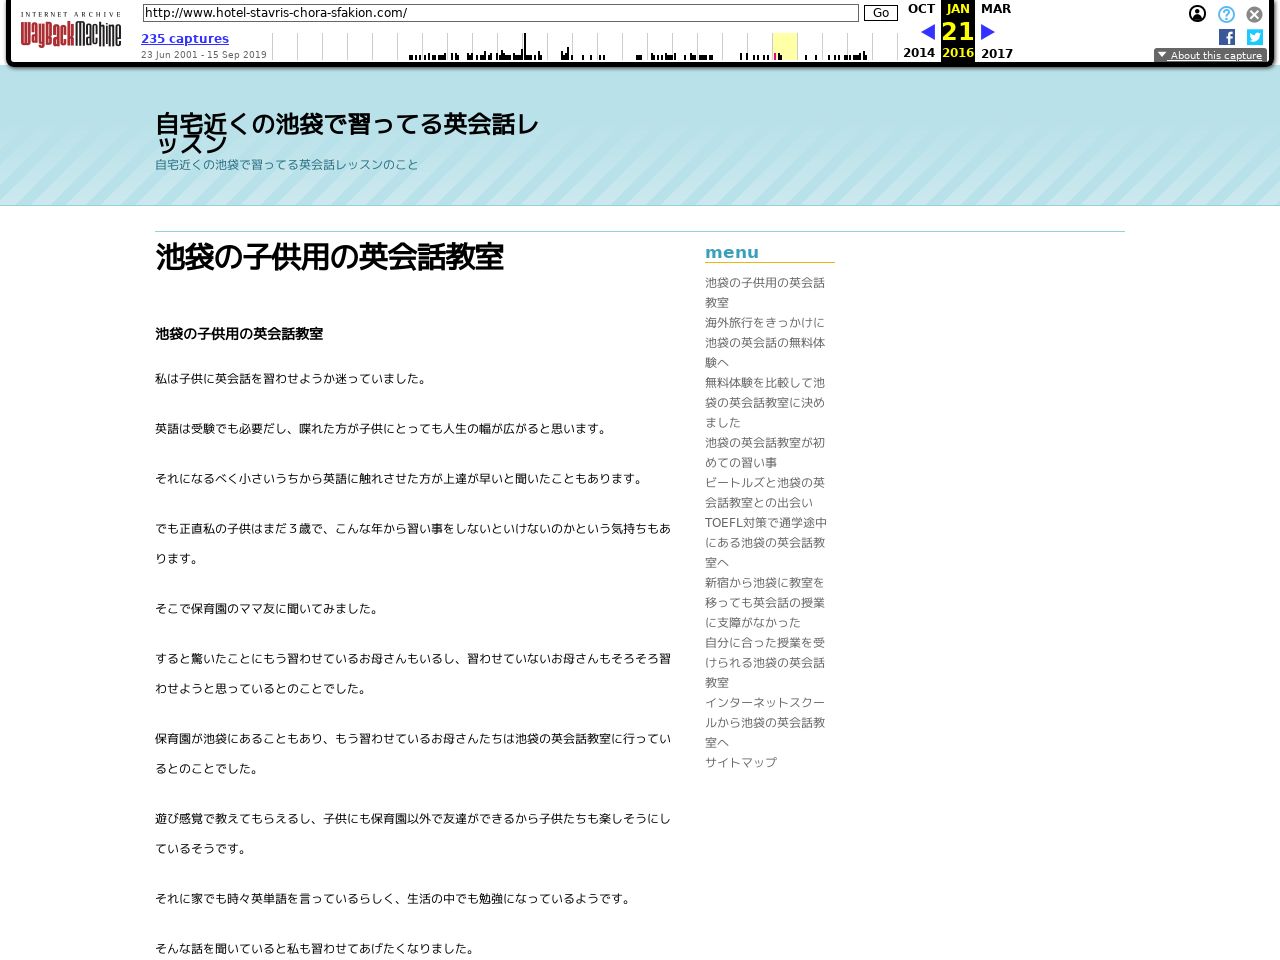Open the Wayback help icon
This screenshot has width=1280, height=960.
1226,14
